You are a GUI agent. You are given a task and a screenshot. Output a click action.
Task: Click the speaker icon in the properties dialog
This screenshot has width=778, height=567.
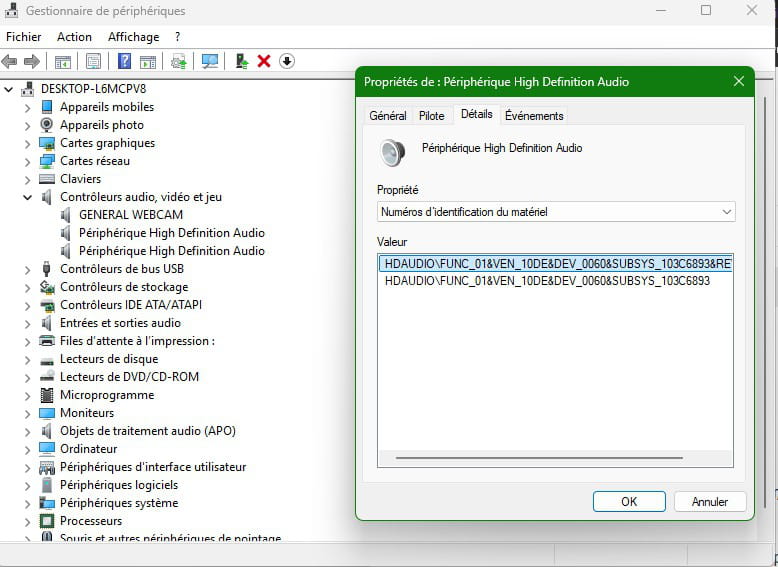click(392, 152)
